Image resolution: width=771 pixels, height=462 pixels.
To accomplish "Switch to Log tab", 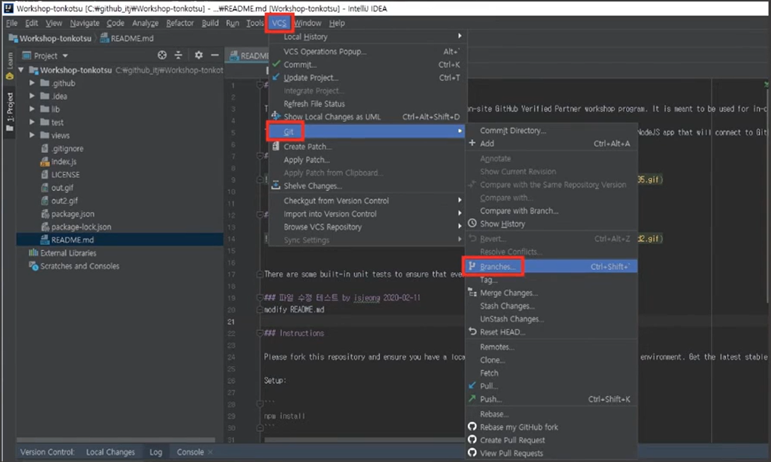I will (155, 452).
